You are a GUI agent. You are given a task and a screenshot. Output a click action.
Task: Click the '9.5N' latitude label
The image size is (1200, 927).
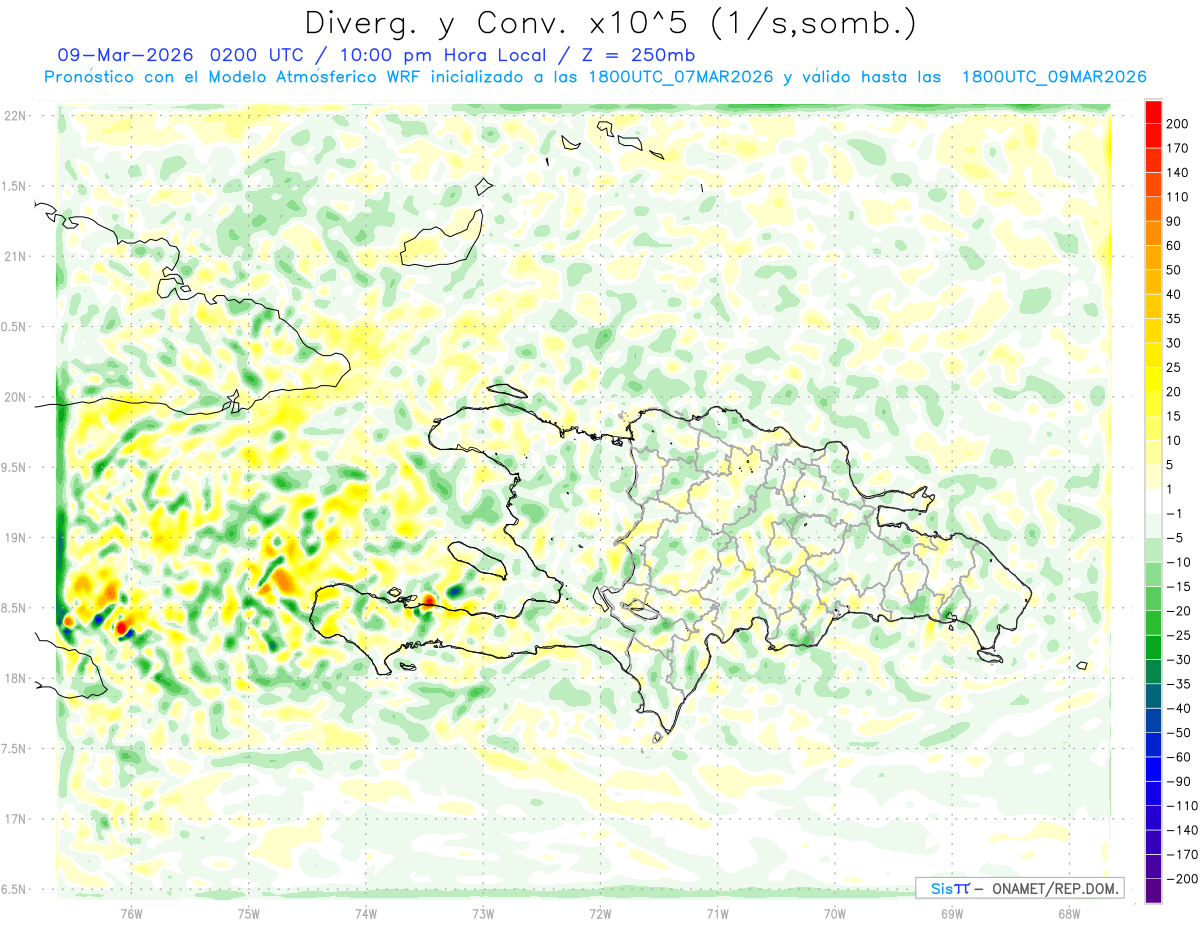pos(14,467)
